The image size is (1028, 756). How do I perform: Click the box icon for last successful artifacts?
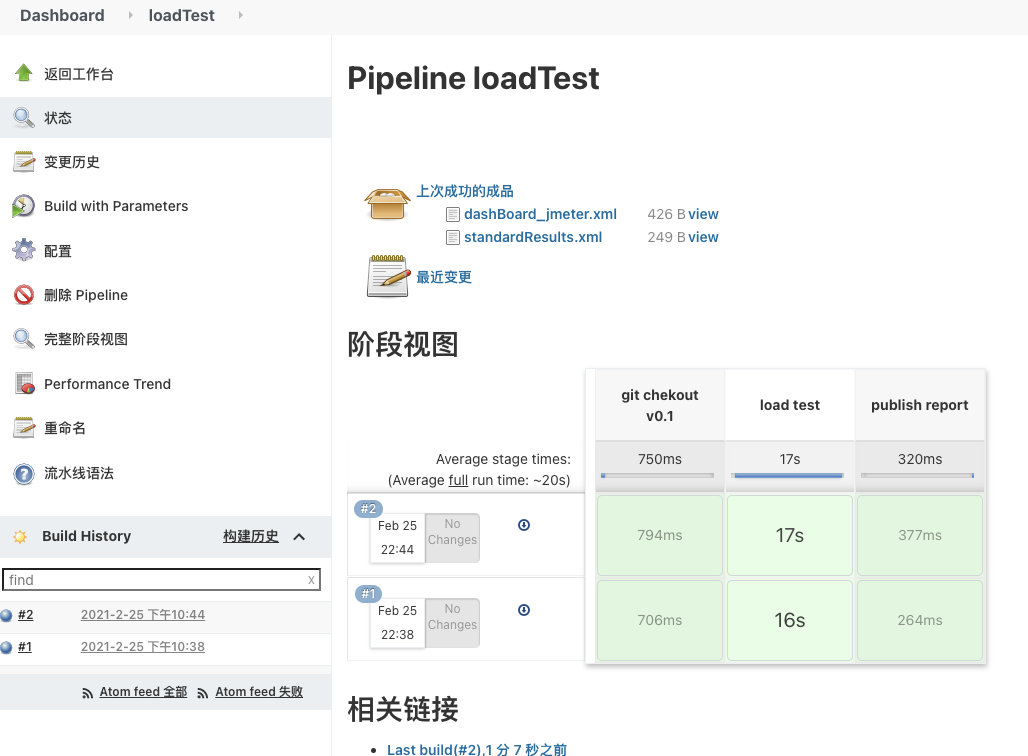[387, 202]
